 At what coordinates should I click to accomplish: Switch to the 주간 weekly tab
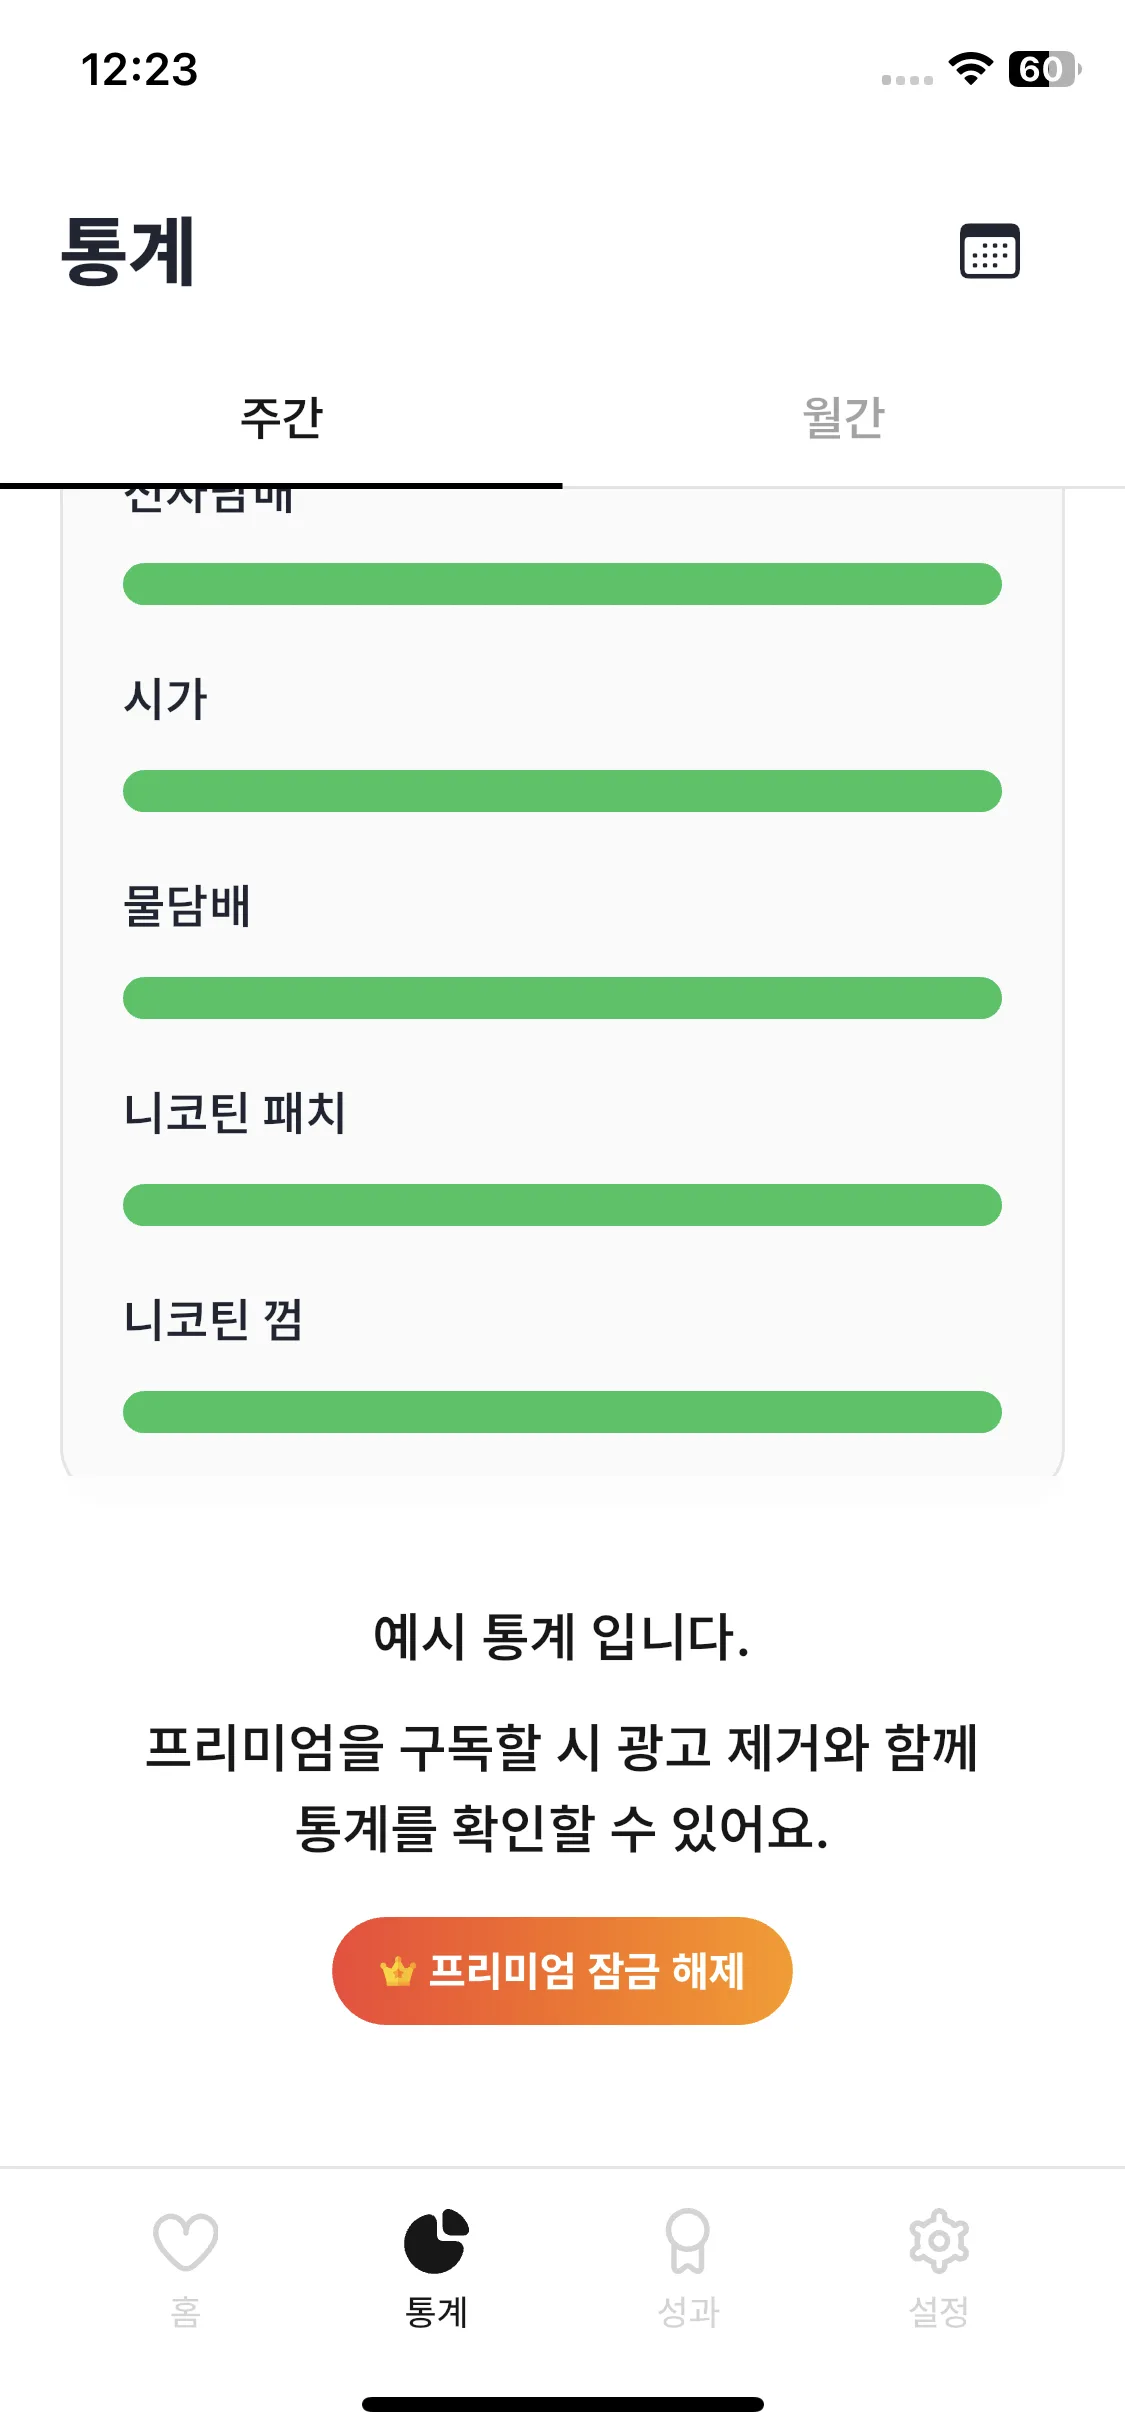pyautogui.click(x=281, y=418)
